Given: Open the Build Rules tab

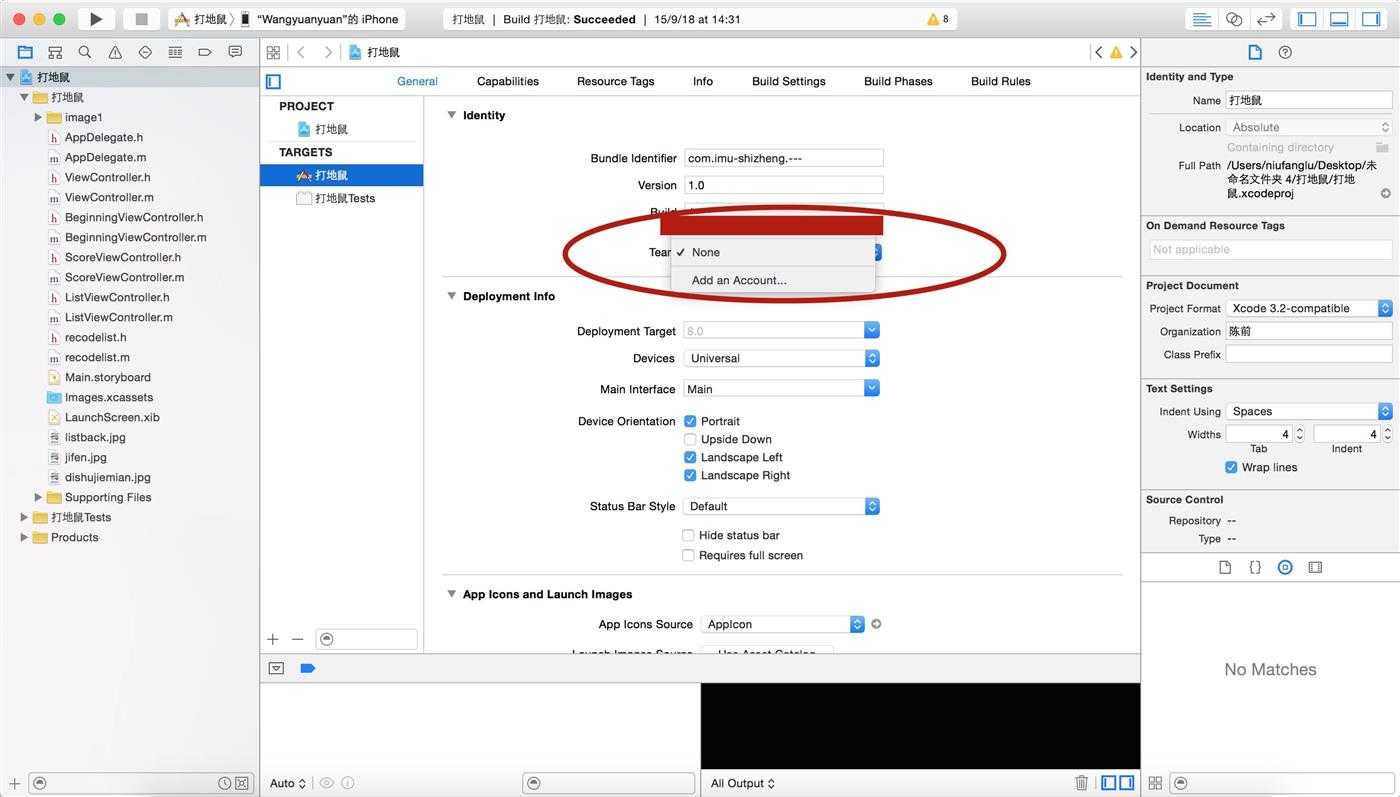Looking at the screenshot, I should pyautogui.click(x=1001, y=81).
